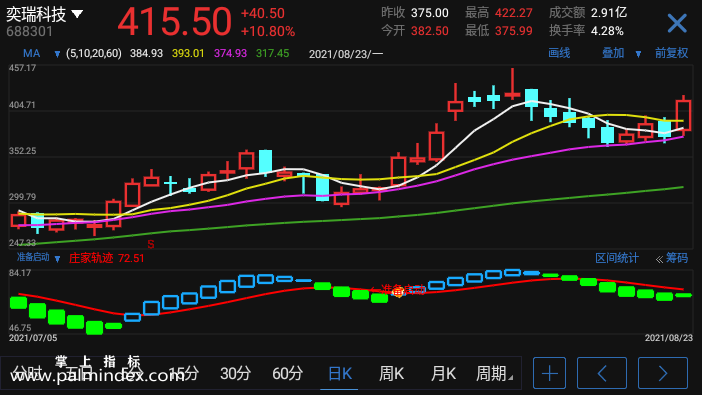
Task: Expand the MA indicator dropdown arrow
Action: (57, 54)
